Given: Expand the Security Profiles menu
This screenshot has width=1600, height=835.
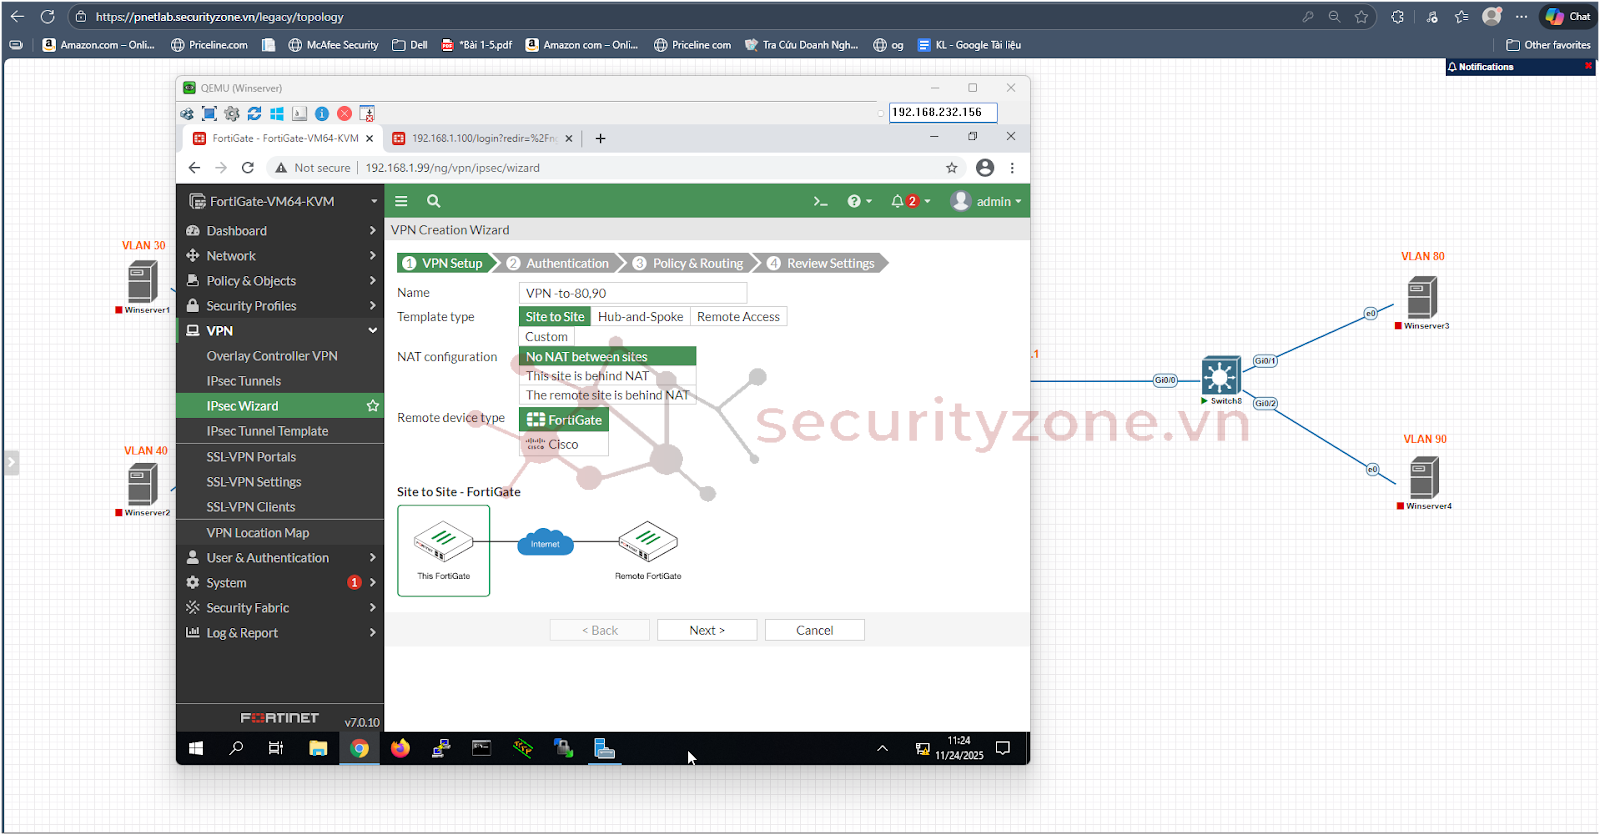Looking at the screenshot, I should pos(251,306).
